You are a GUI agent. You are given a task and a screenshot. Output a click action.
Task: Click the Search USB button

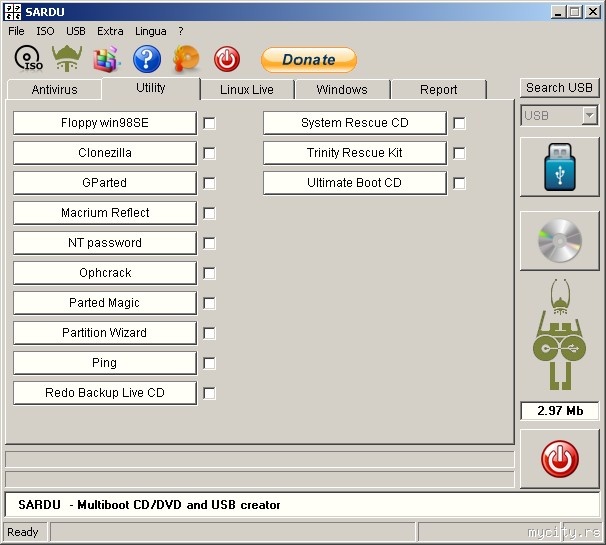pyautogui.click(x=559, y=88)
